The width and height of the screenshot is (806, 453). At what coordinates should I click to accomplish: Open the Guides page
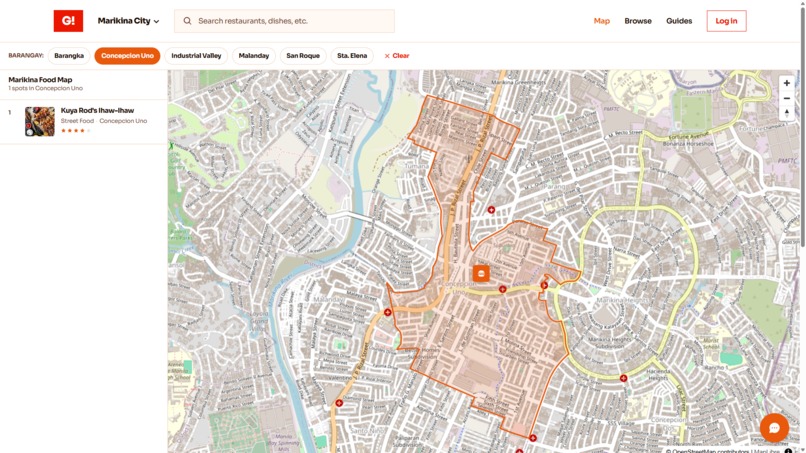point(679,21)
